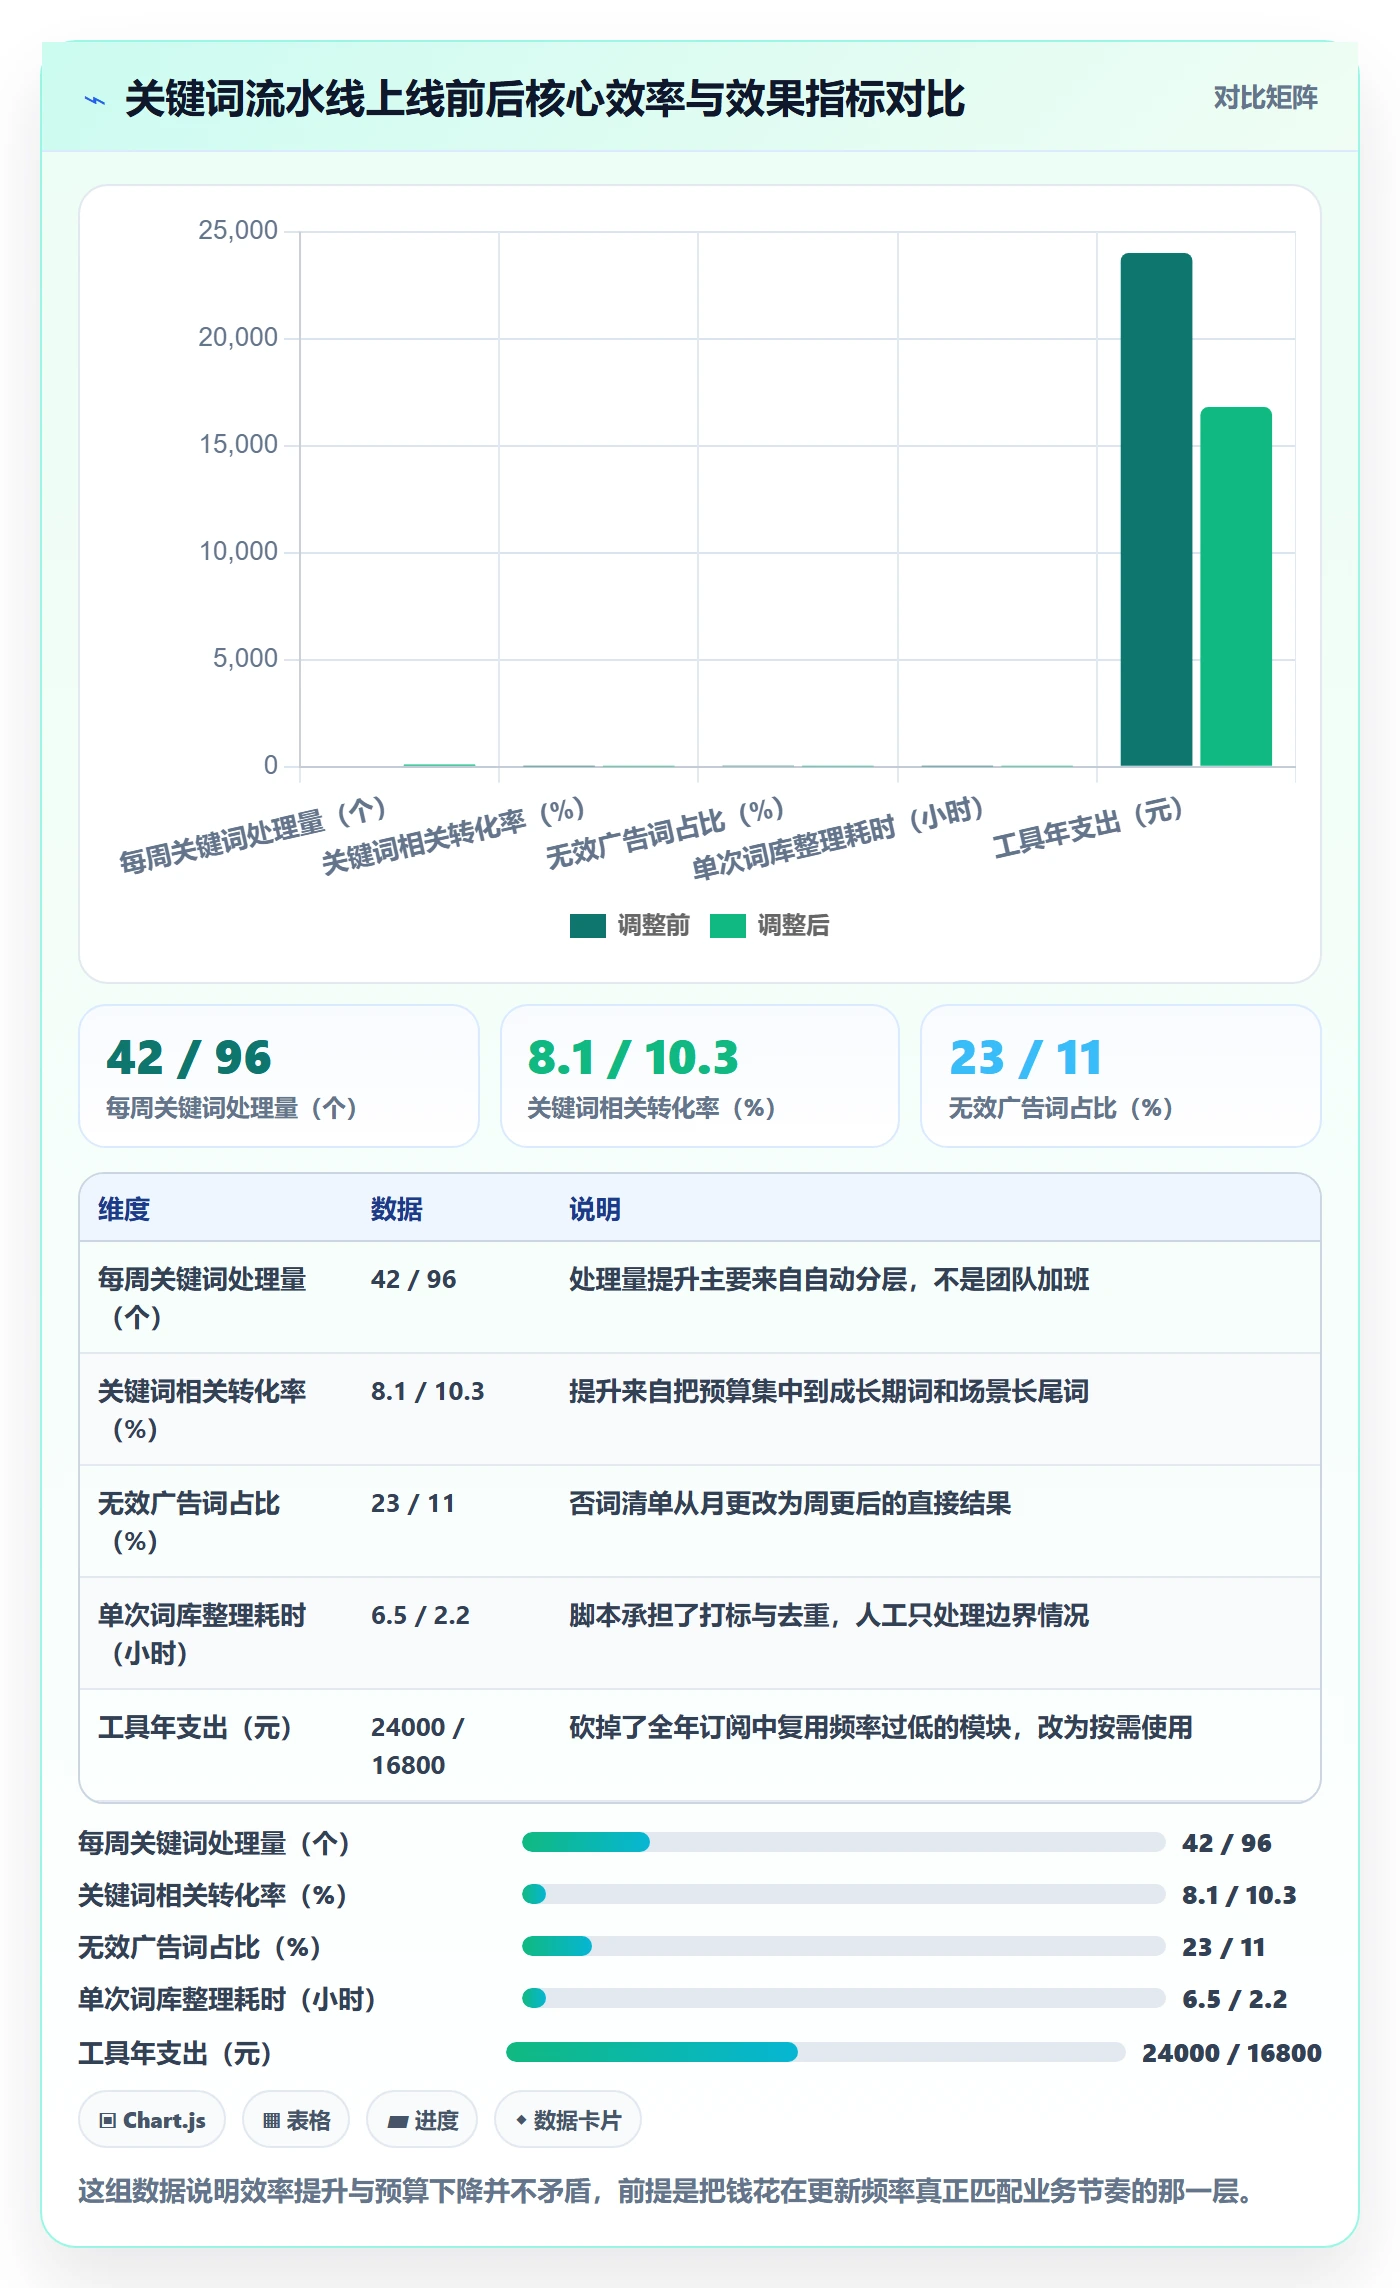1400x2288 pixels.
Task: Click table cell 24000 / 16800
Action: (x=418, y=1746)
